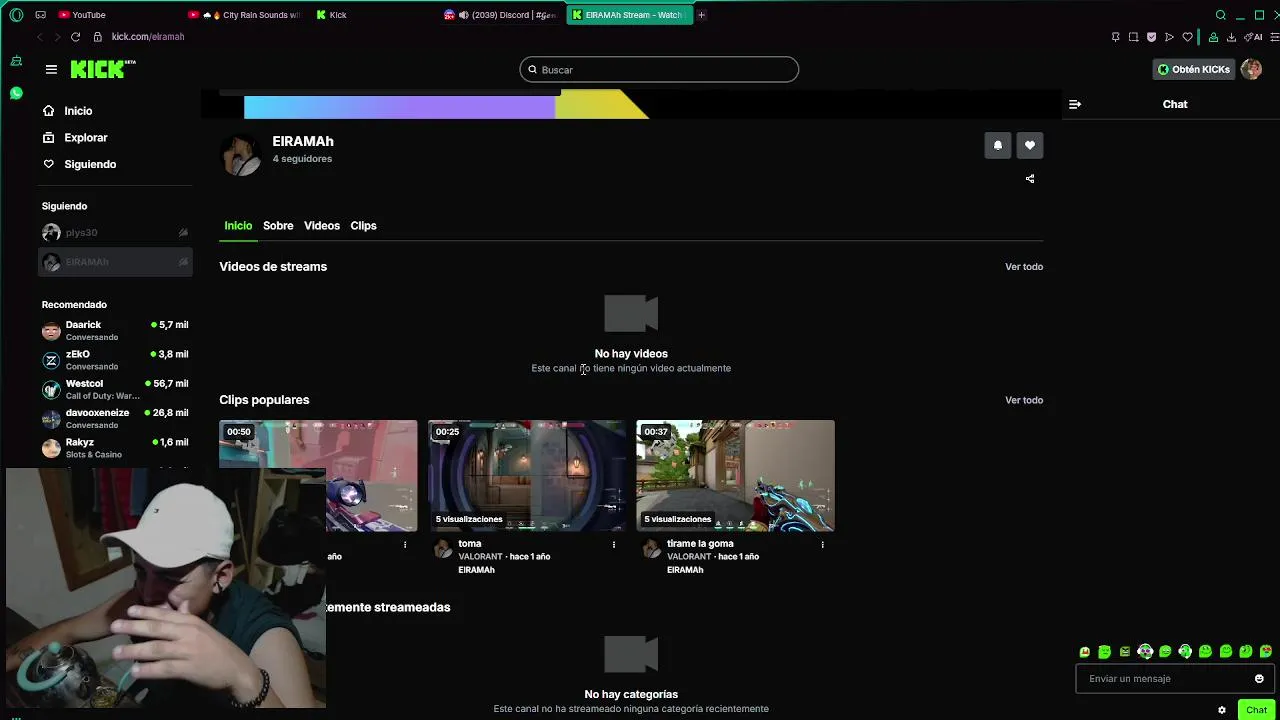This screenshot has height=720, width=1280.
Task: Click the VALORANT category under toma clip
Action: tap(480, 557)
